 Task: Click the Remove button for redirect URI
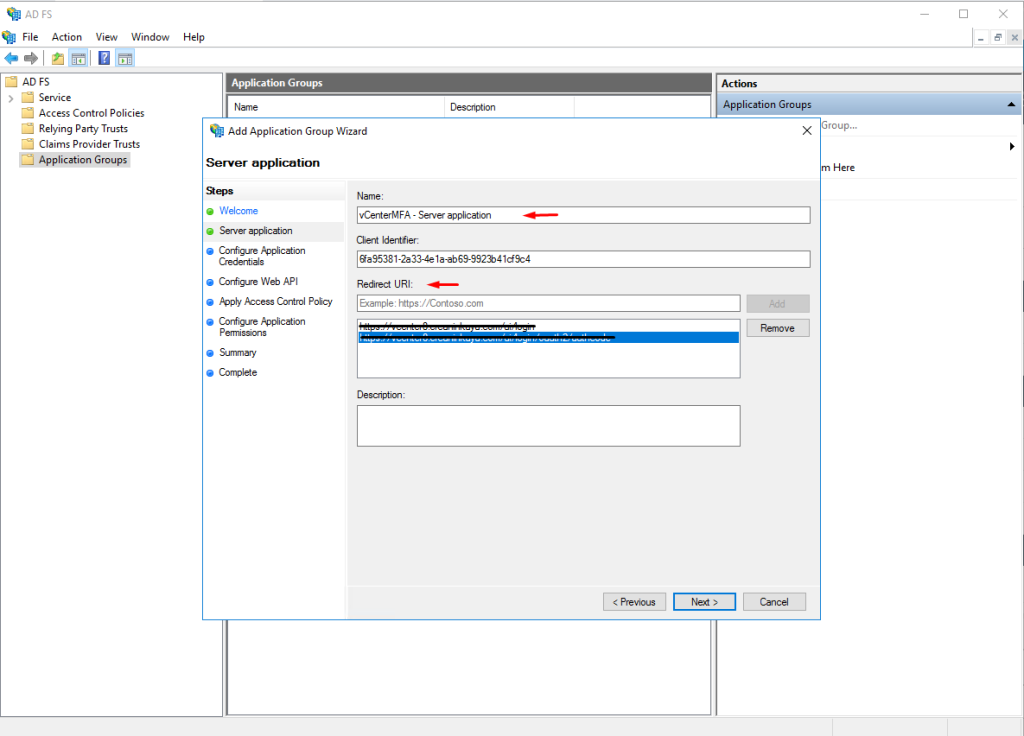(x=777, y=328)
